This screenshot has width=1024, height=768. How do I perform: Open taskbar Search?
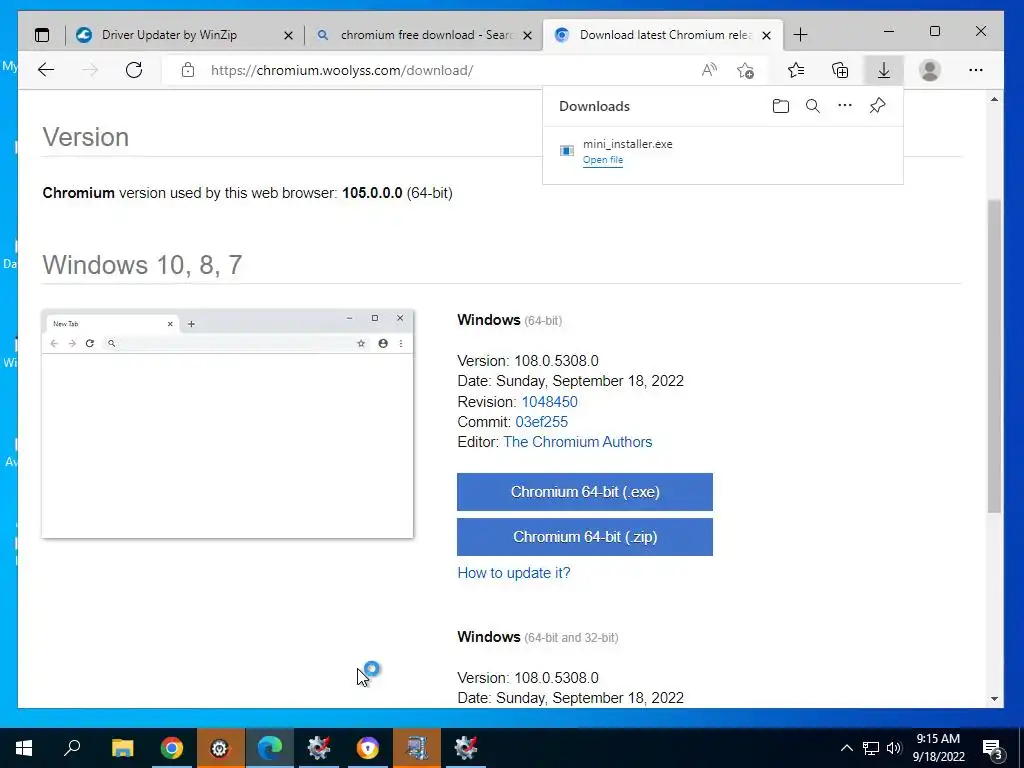click(x=72, y=748)
